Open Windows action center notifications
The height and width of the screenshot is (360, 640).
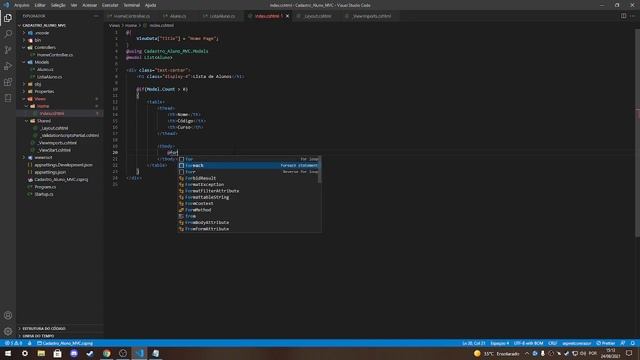click(629, 353)
